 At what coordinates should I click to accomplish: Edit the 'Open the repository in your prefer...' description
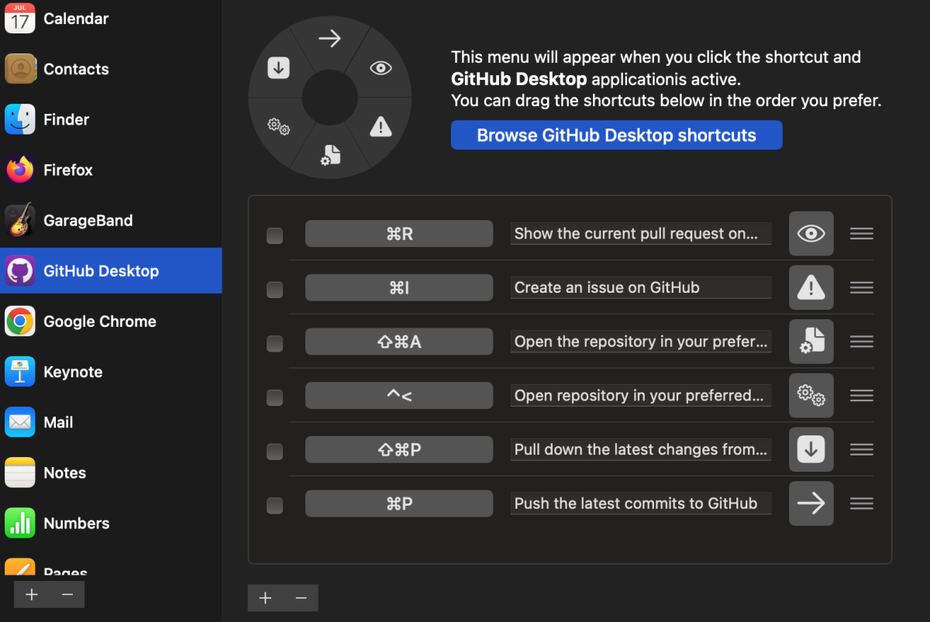coord(641,342)
